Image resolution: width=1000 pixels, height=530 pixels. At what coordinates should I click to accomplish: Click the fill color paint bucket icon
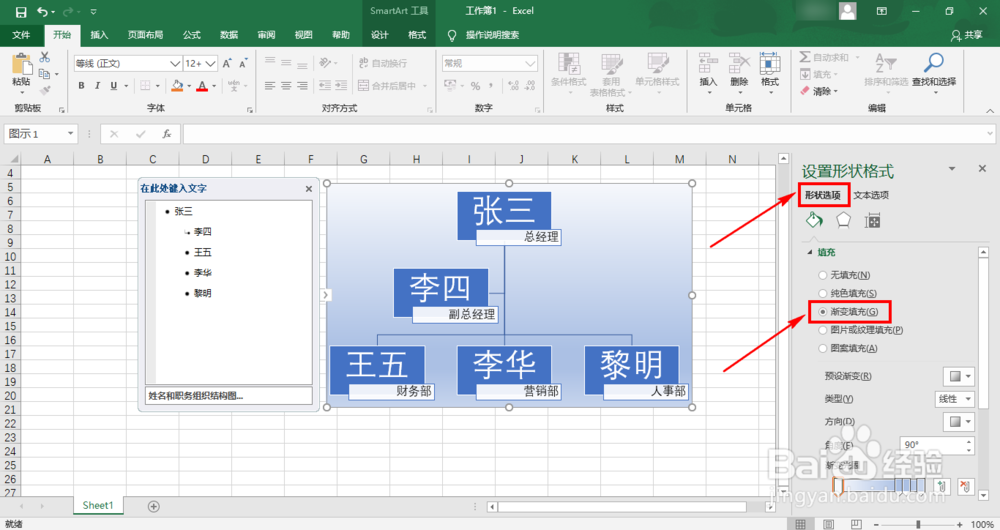pyautogui.click(x=177, y=85)
